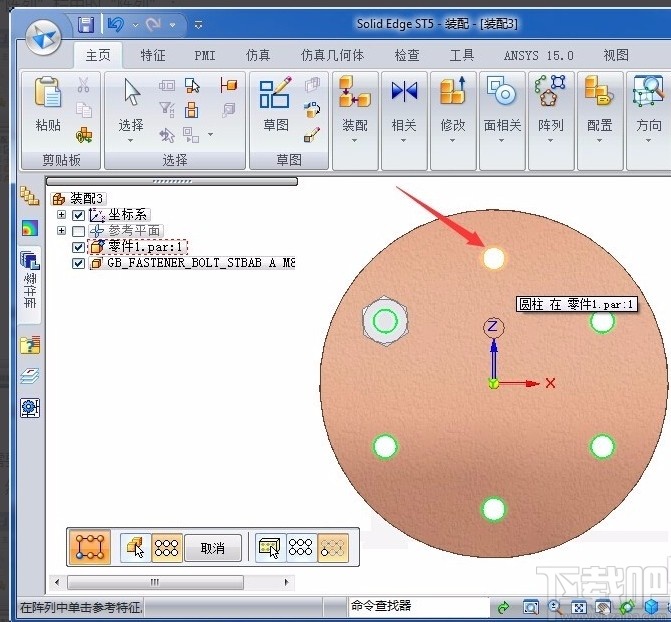Open the layers sidebar icon
671x622 pixels.
[x=30, y=376]
